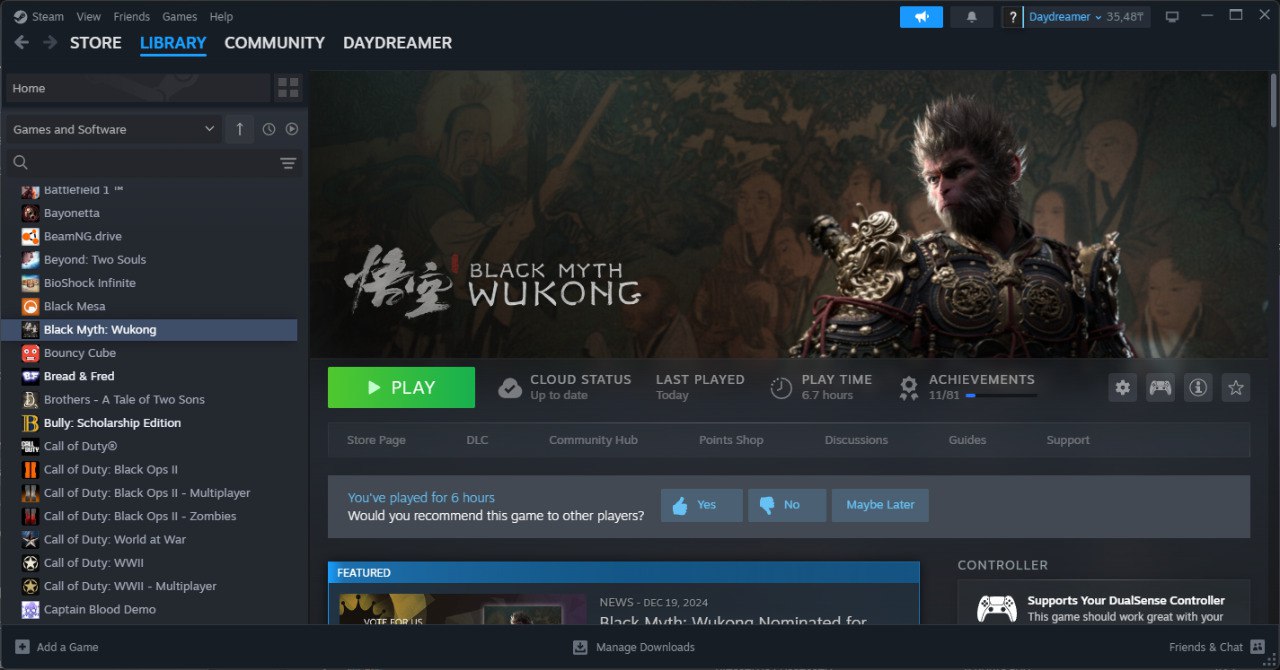
Task: Choose No for recommendation
Action: (787, 505)
